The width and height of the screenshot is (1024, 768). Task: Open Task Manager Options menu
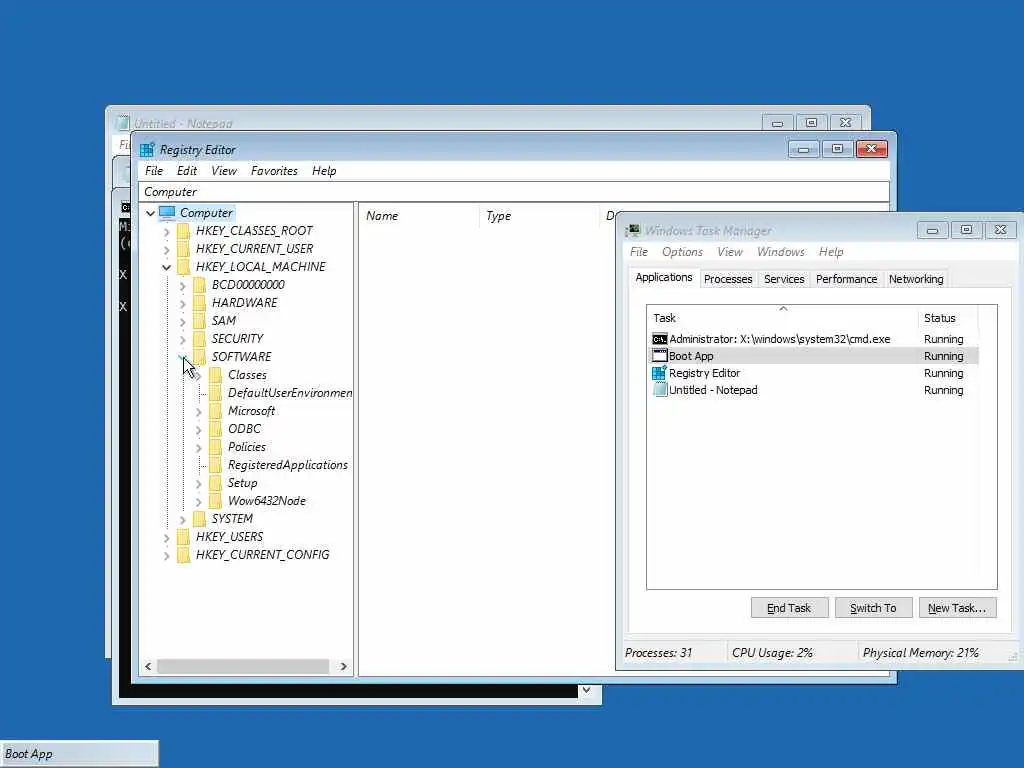pos(682,252)
